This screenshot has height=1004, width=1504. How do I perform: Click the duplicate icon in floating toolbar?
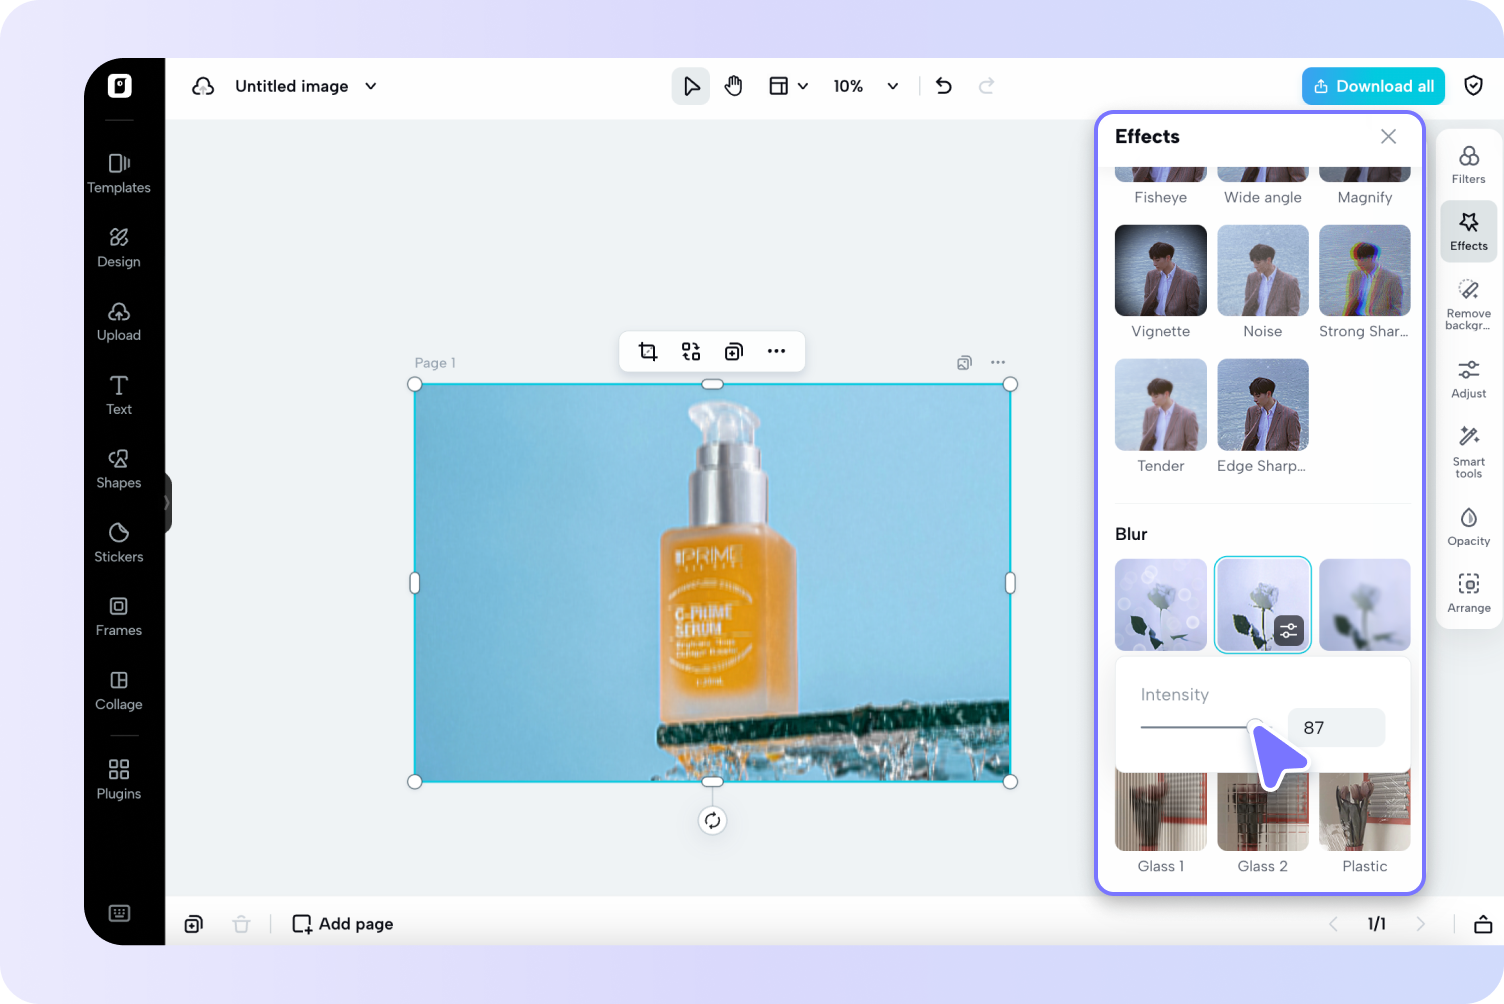[734, 351]
